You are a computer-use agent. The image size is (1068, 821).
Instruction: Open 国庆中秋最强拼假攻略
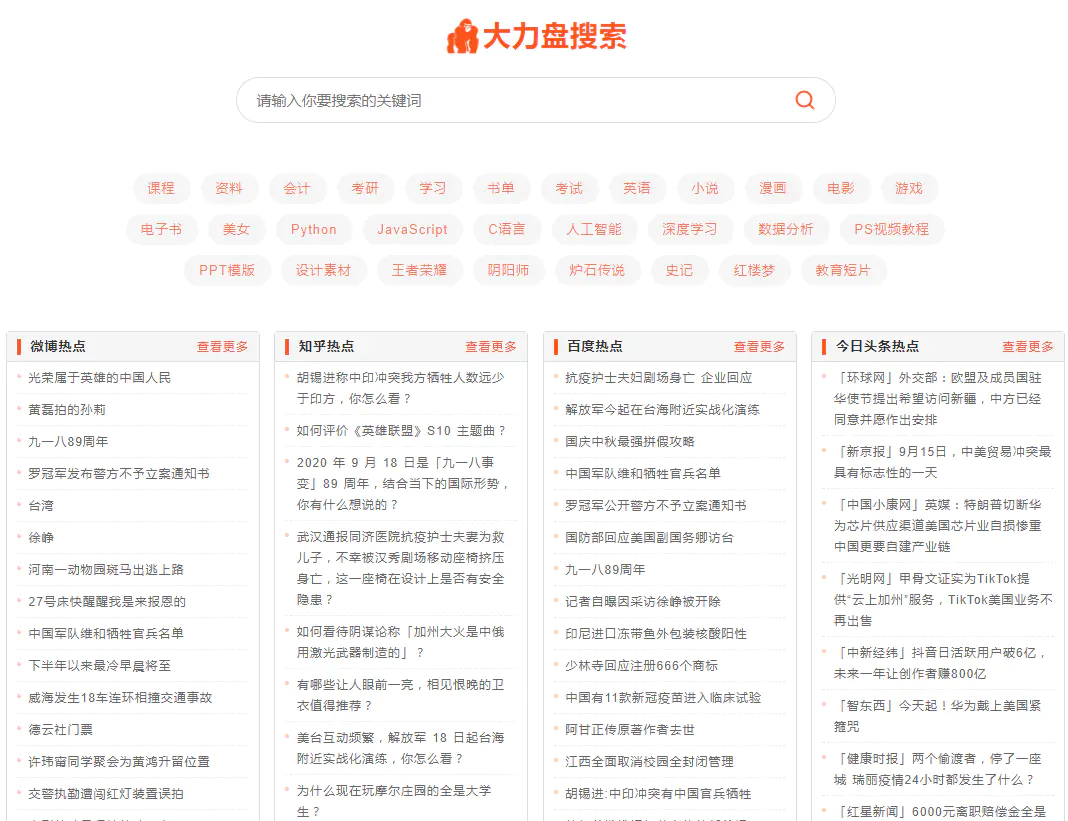[630, 442]
